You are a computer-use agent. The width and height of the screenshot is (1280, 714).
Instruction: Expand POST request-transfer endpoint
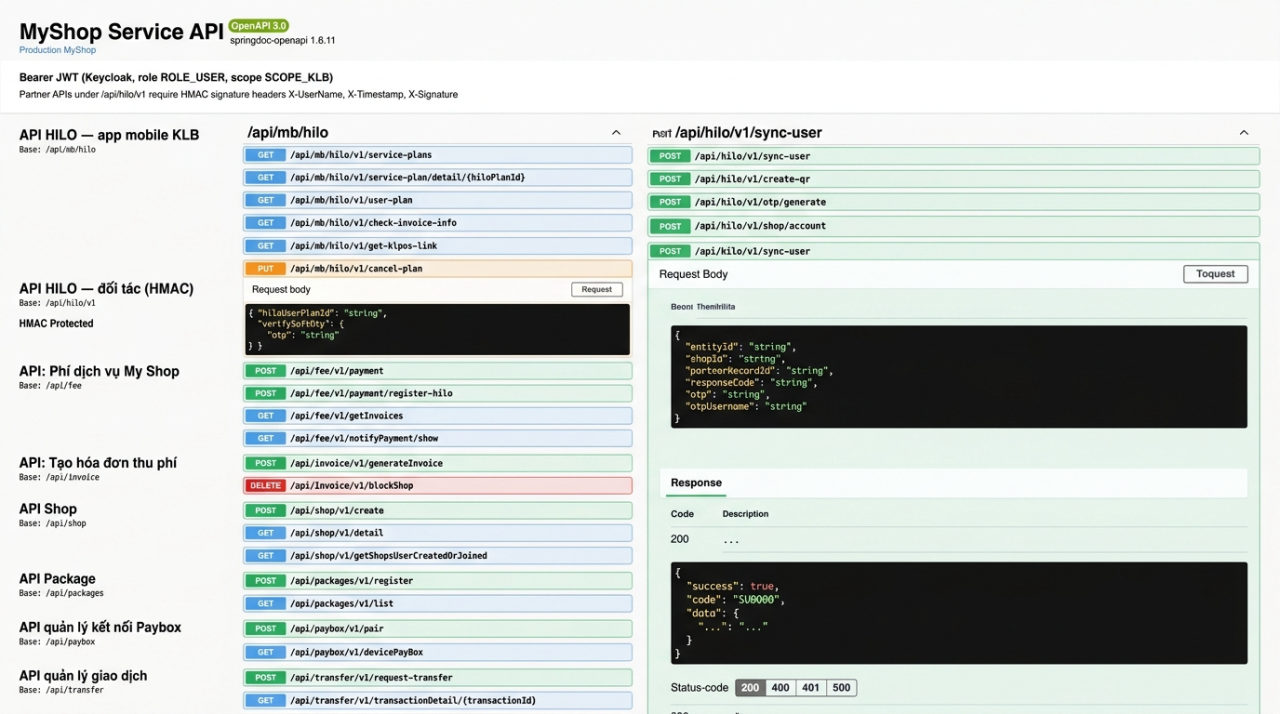tap(438, 677)
